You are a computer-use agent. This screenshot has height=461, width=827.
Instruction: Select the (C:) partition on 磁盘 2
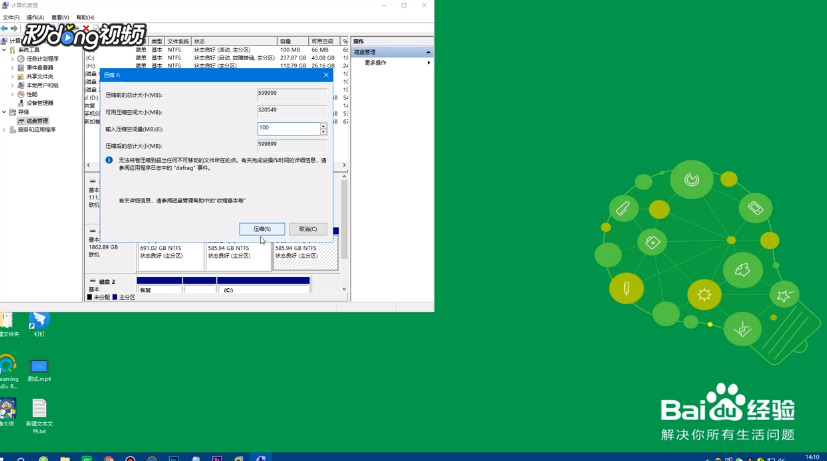point(263,286)
